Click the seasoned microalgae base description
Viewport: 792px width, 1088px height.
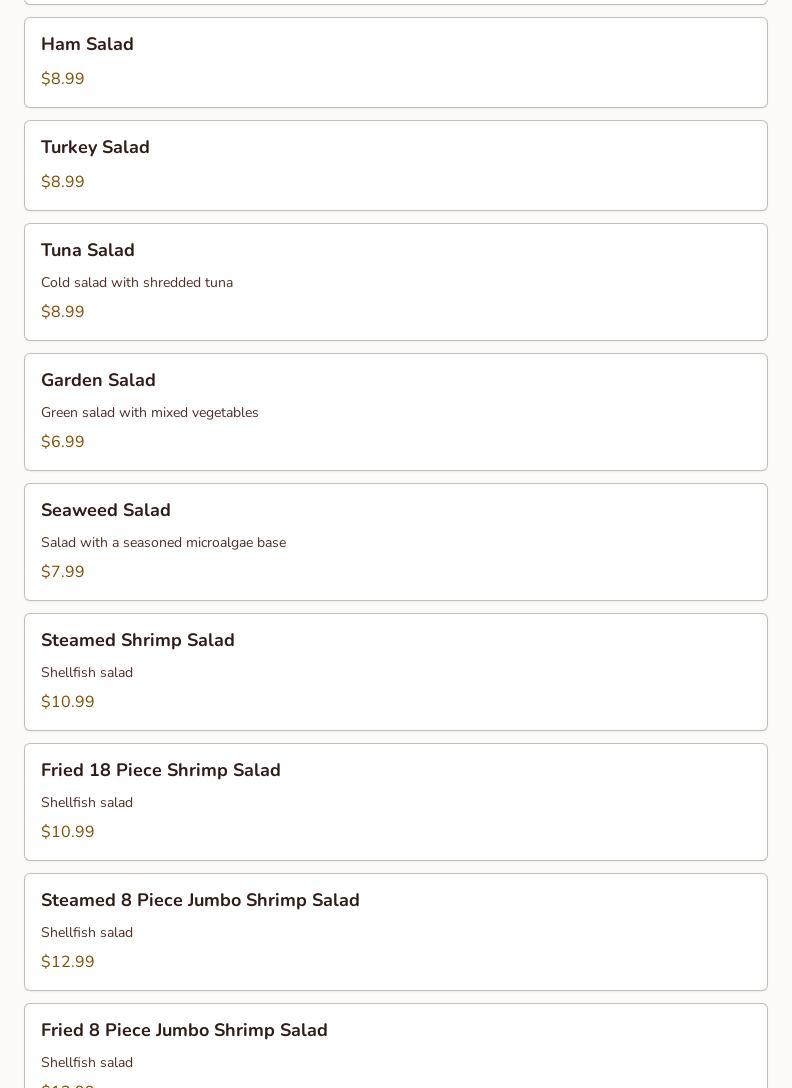click(163, 543)
